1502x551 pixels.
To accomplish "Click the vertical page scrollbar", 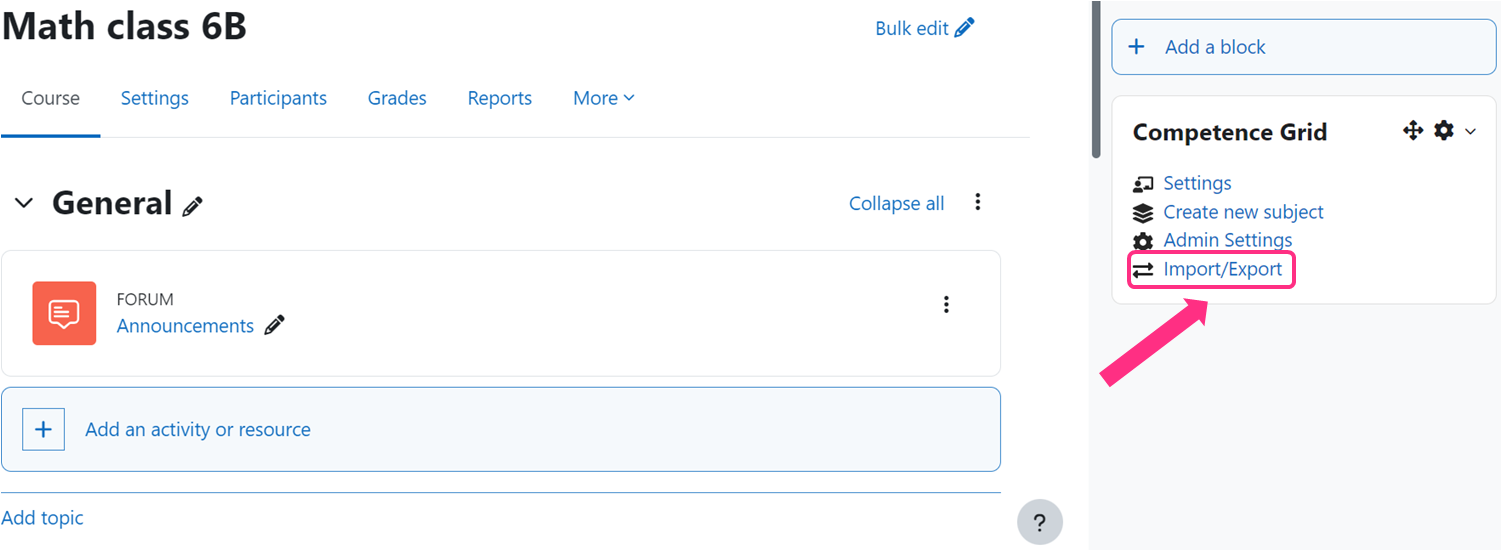I will click(x=1096, y=80).
